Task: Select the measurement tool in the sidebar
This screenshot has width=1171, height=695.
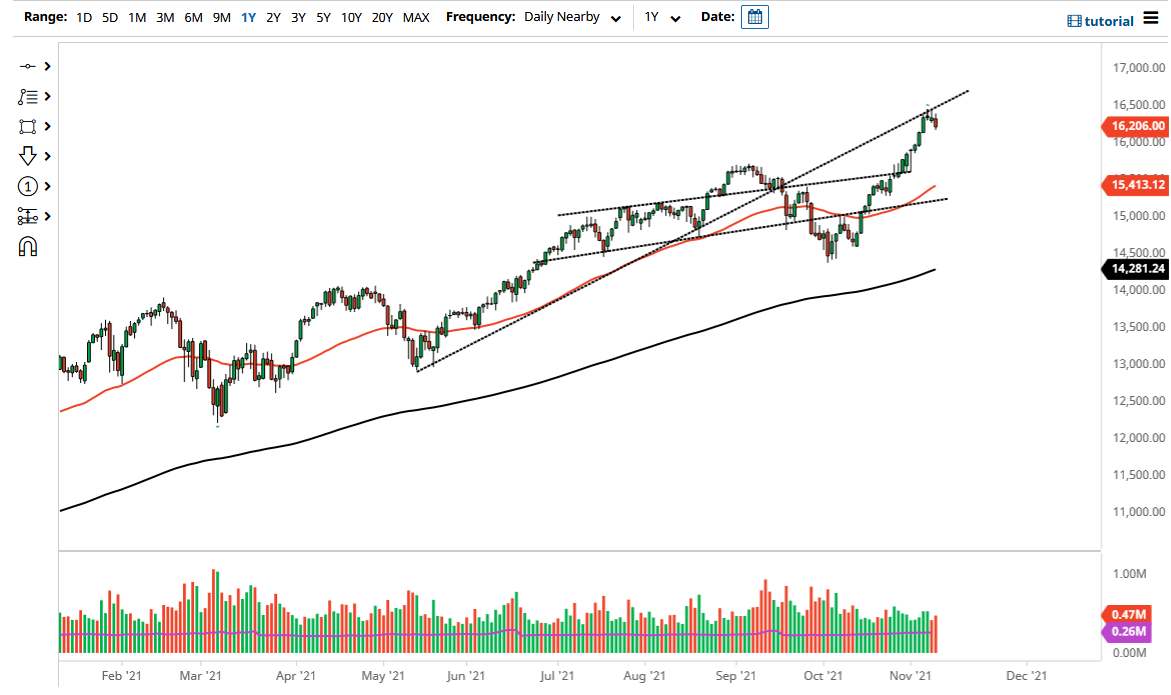Action: coord(28,216)
